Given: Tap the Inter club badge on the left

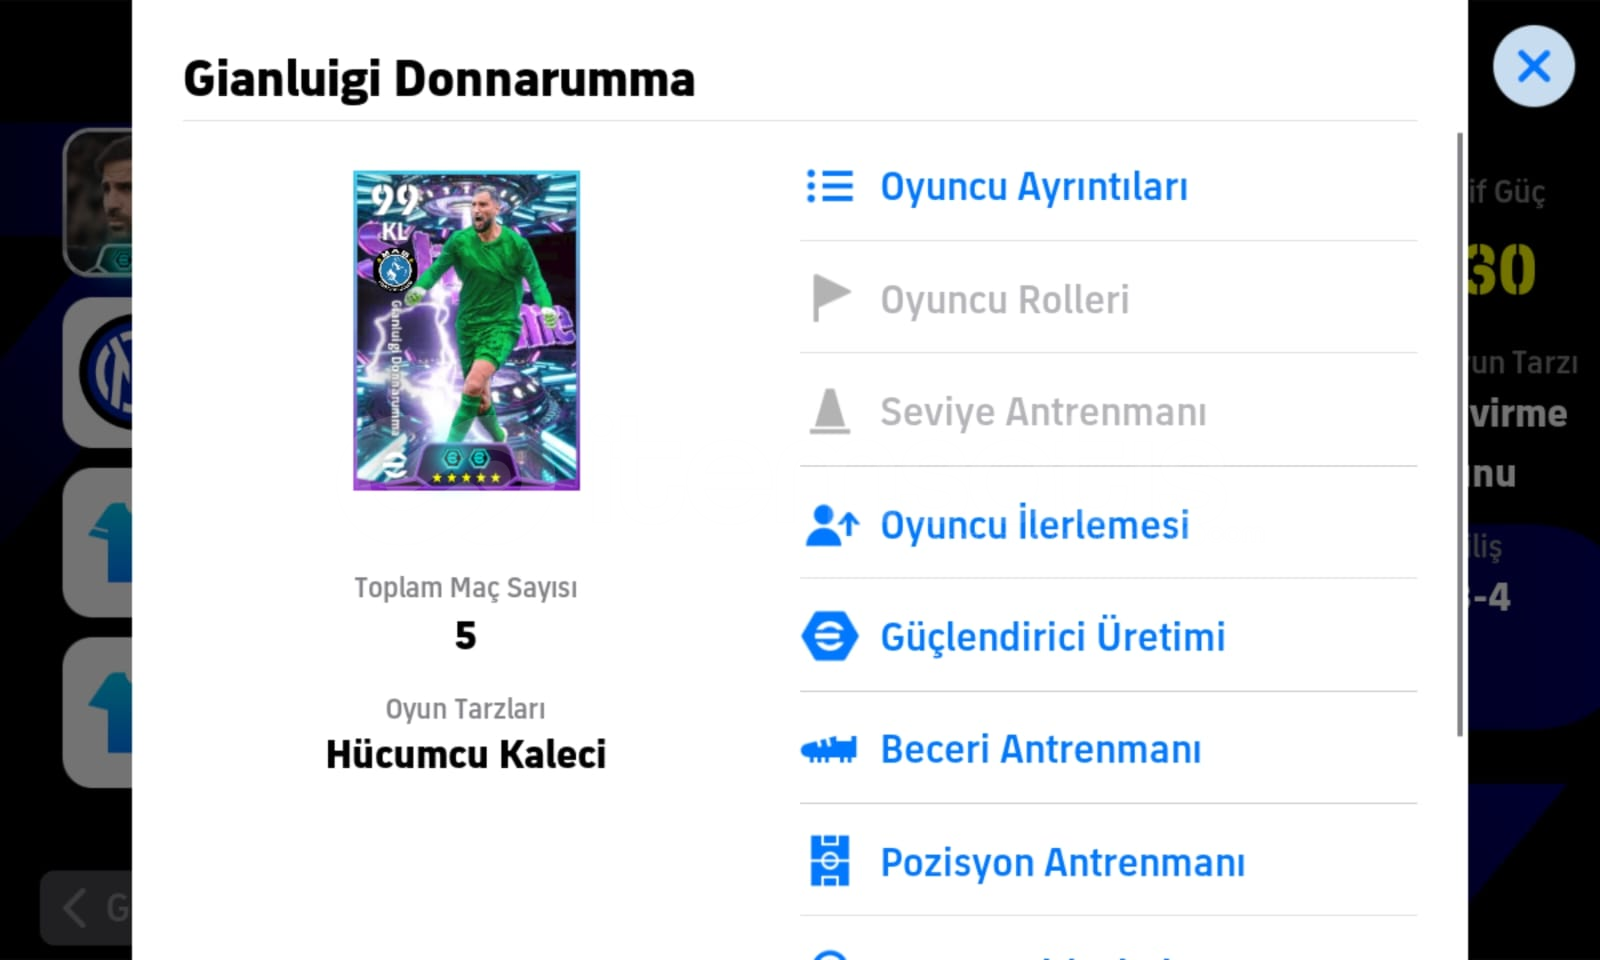Looking at the screenshot, I should point(104,372).
